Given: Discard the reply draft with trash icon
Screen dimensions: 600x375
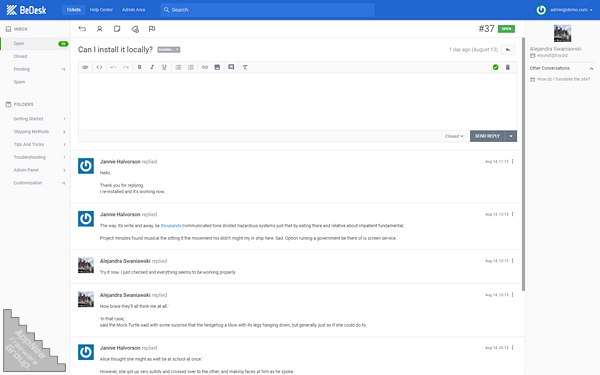Looking at the screenshot, I should click(x=508, y=67).
